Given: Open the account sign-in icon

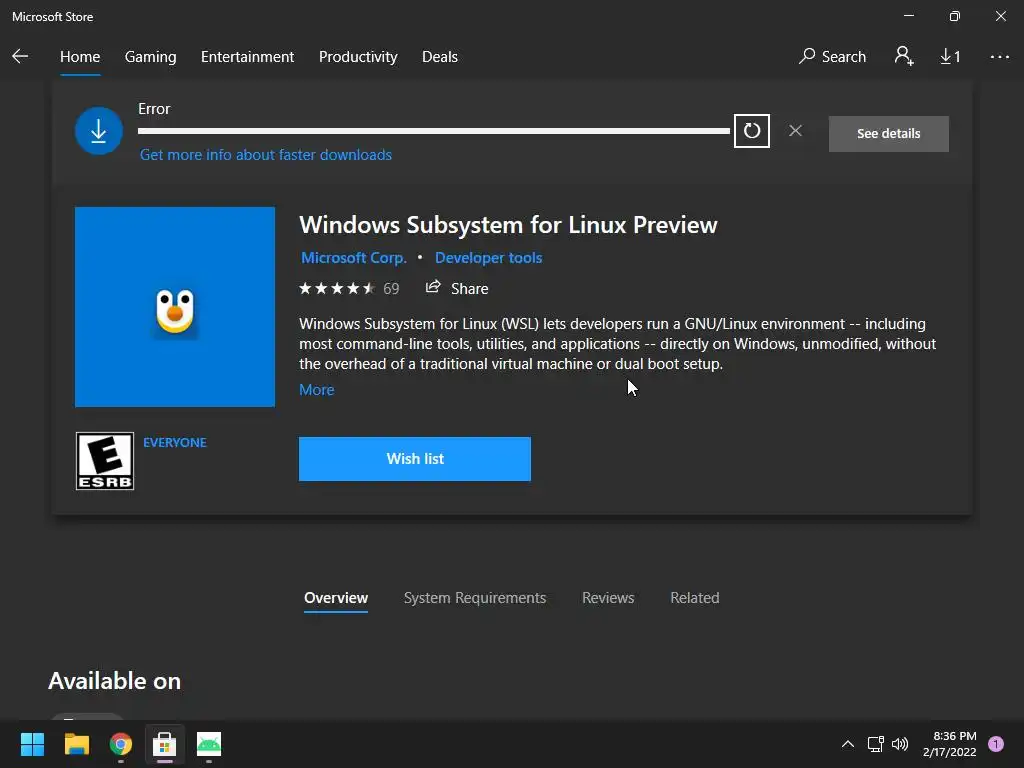Looking at the screenshot, I should click(904, 56).
